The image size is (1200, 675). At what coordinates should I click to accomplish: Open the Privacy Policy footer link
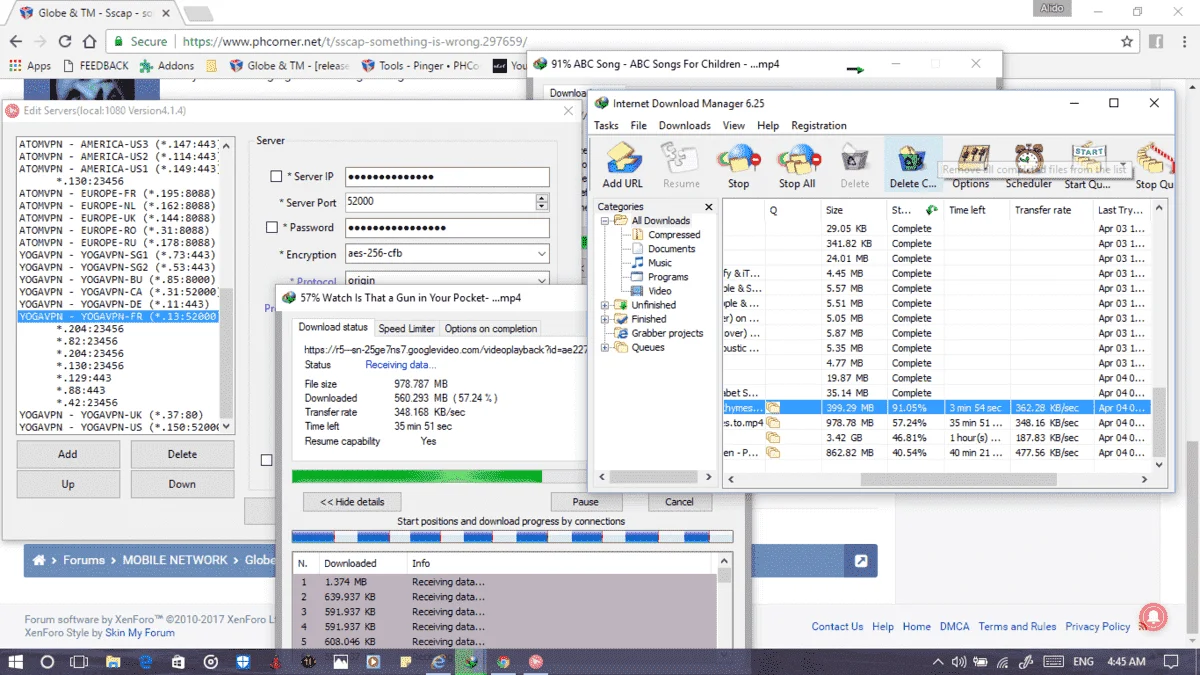coord(1097,627)
